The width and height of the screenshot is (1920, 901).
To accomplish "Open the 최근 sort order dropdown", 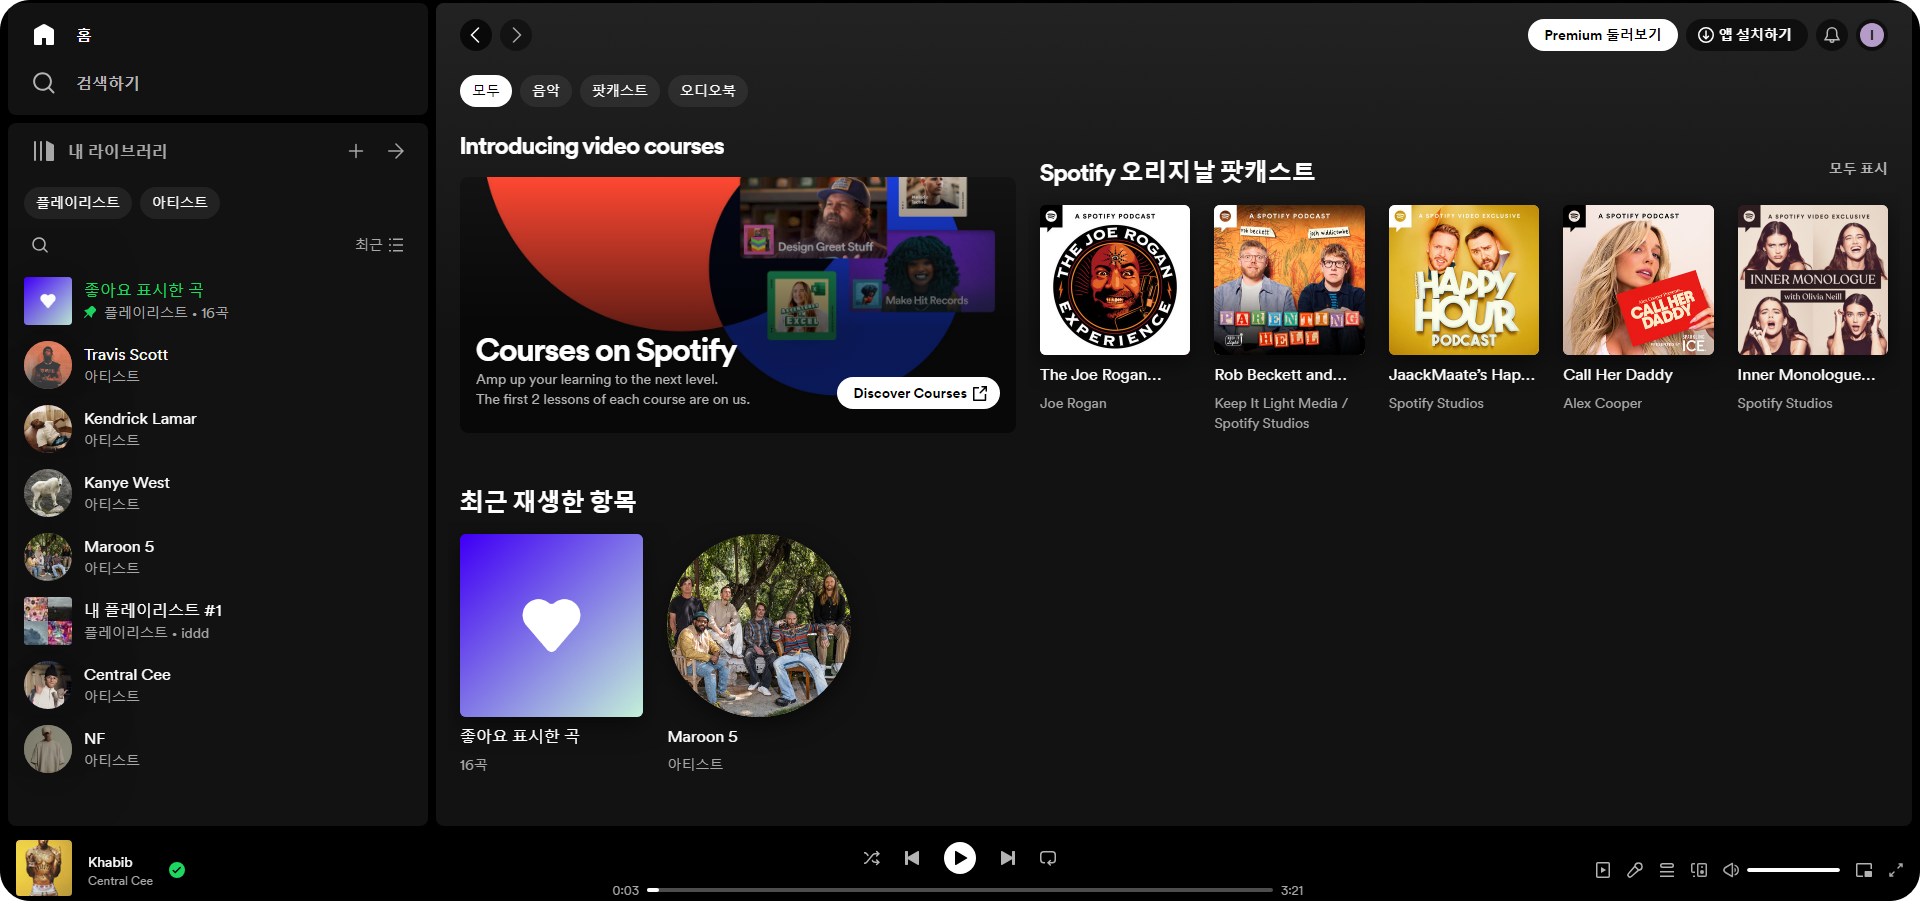I will tap(379, 245).
